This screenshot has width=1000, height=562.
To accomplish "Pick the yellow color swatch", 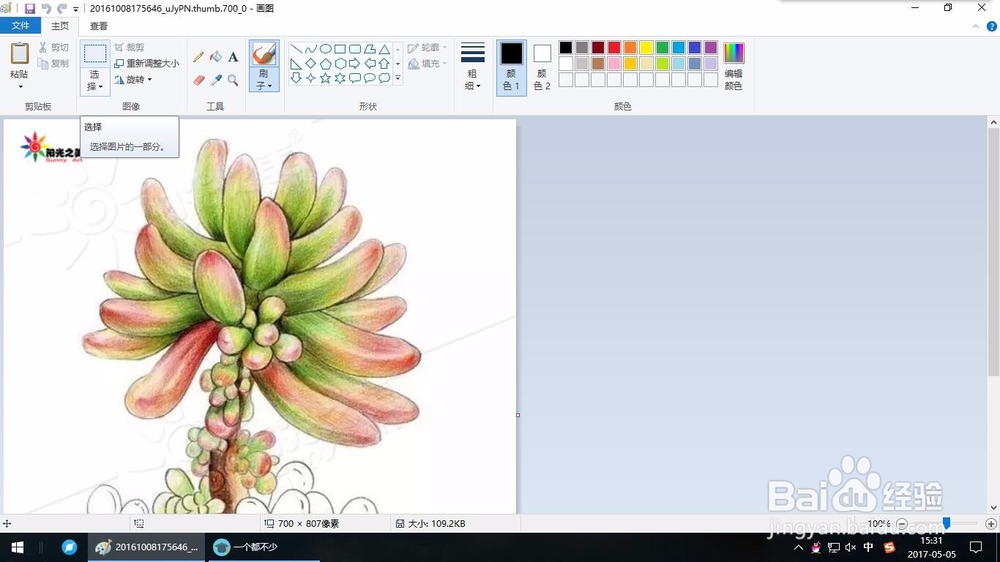I will coord(646,47).
